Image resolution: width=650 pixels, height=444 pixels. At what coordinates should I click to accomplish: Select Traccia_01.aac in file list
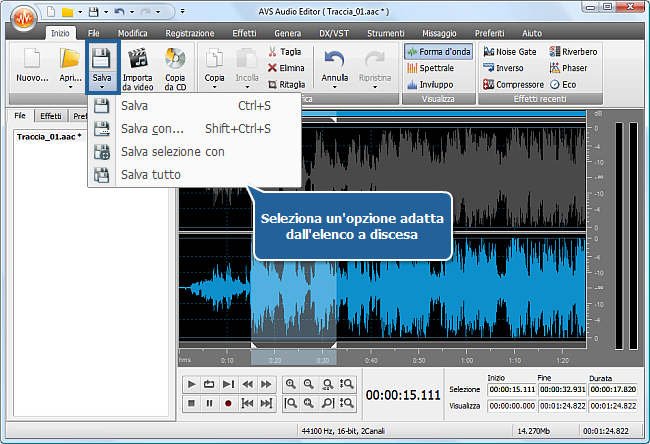pos(49,137)
